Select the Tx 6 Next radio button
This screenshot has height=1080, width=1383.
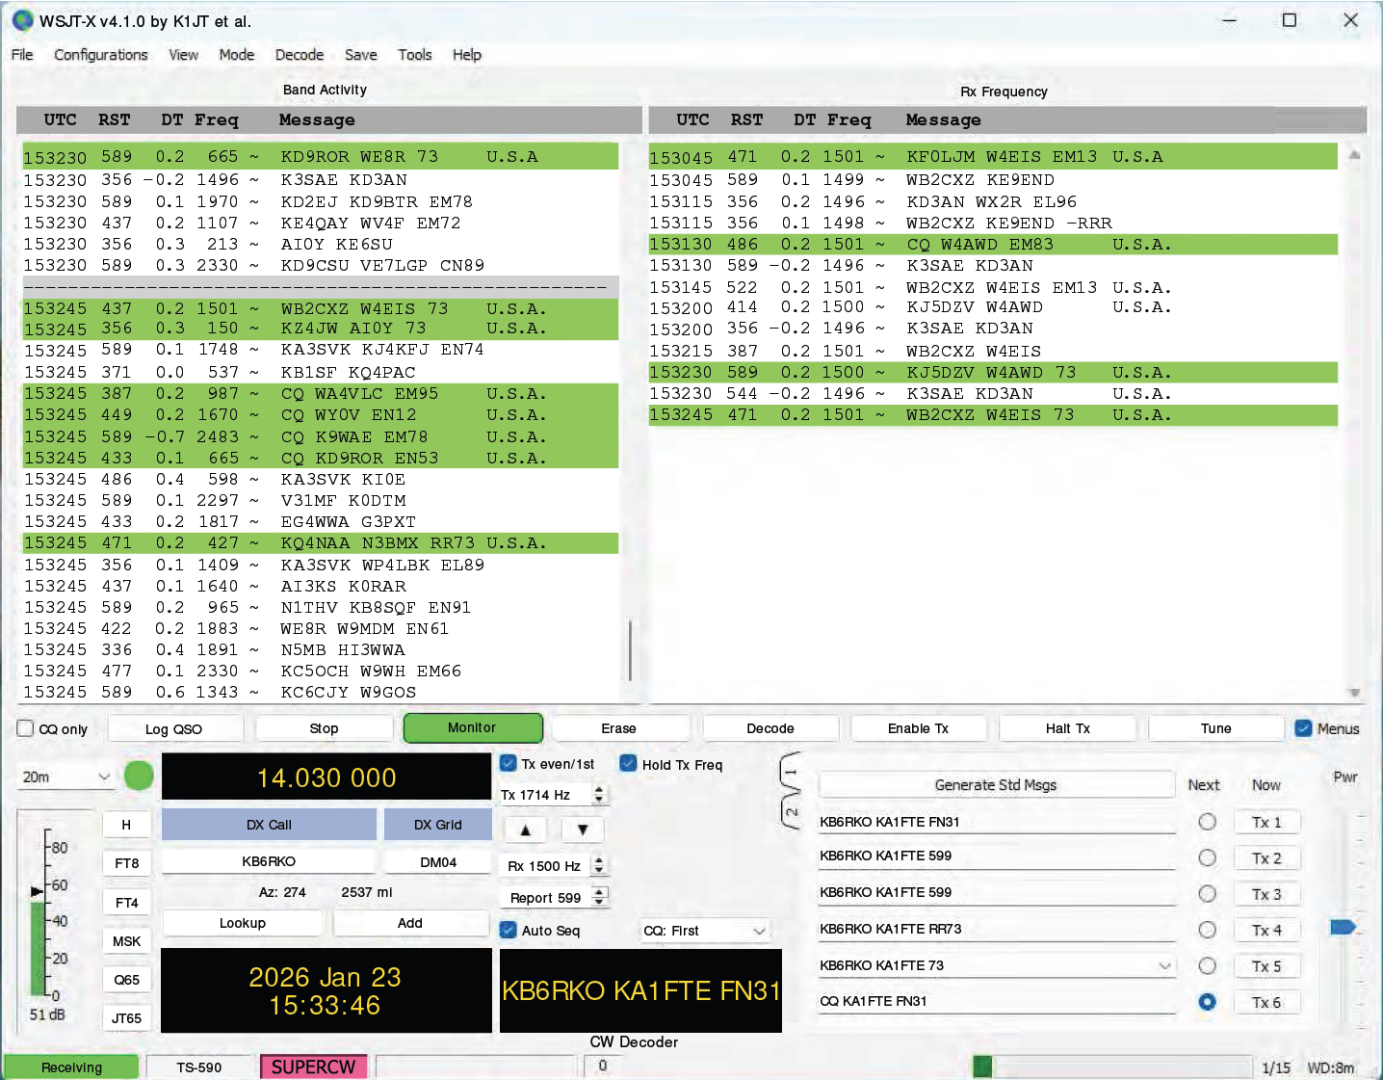1207,1002
